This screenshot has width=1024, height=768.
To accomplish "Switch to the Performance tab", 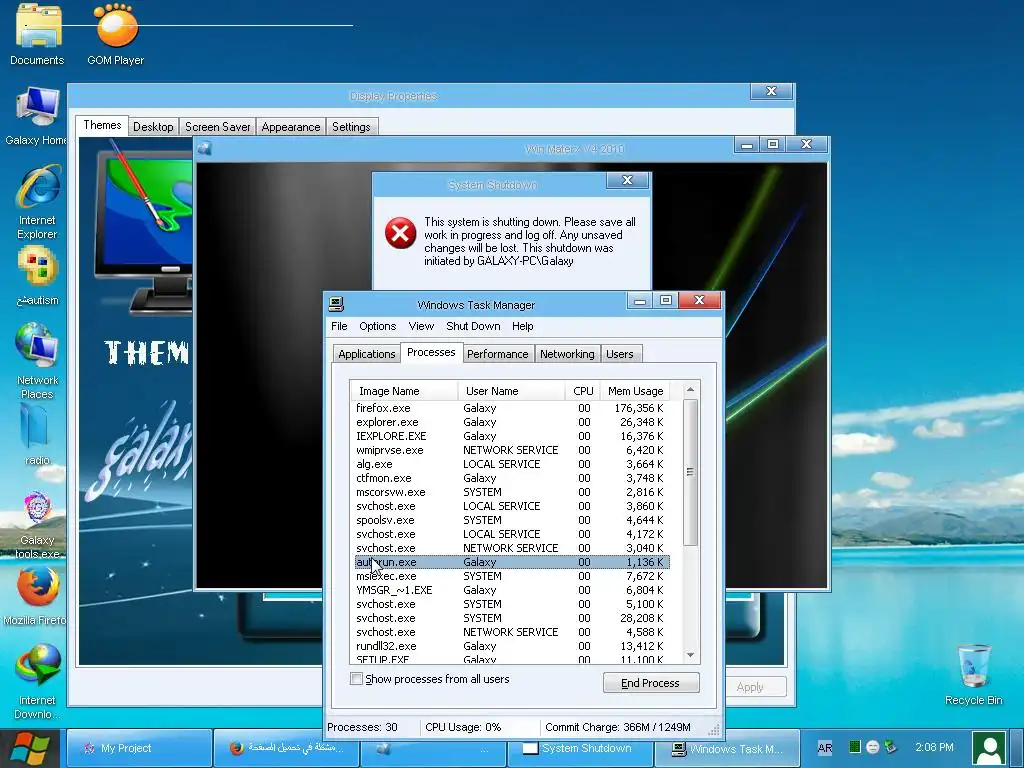I will pos(498,354).
